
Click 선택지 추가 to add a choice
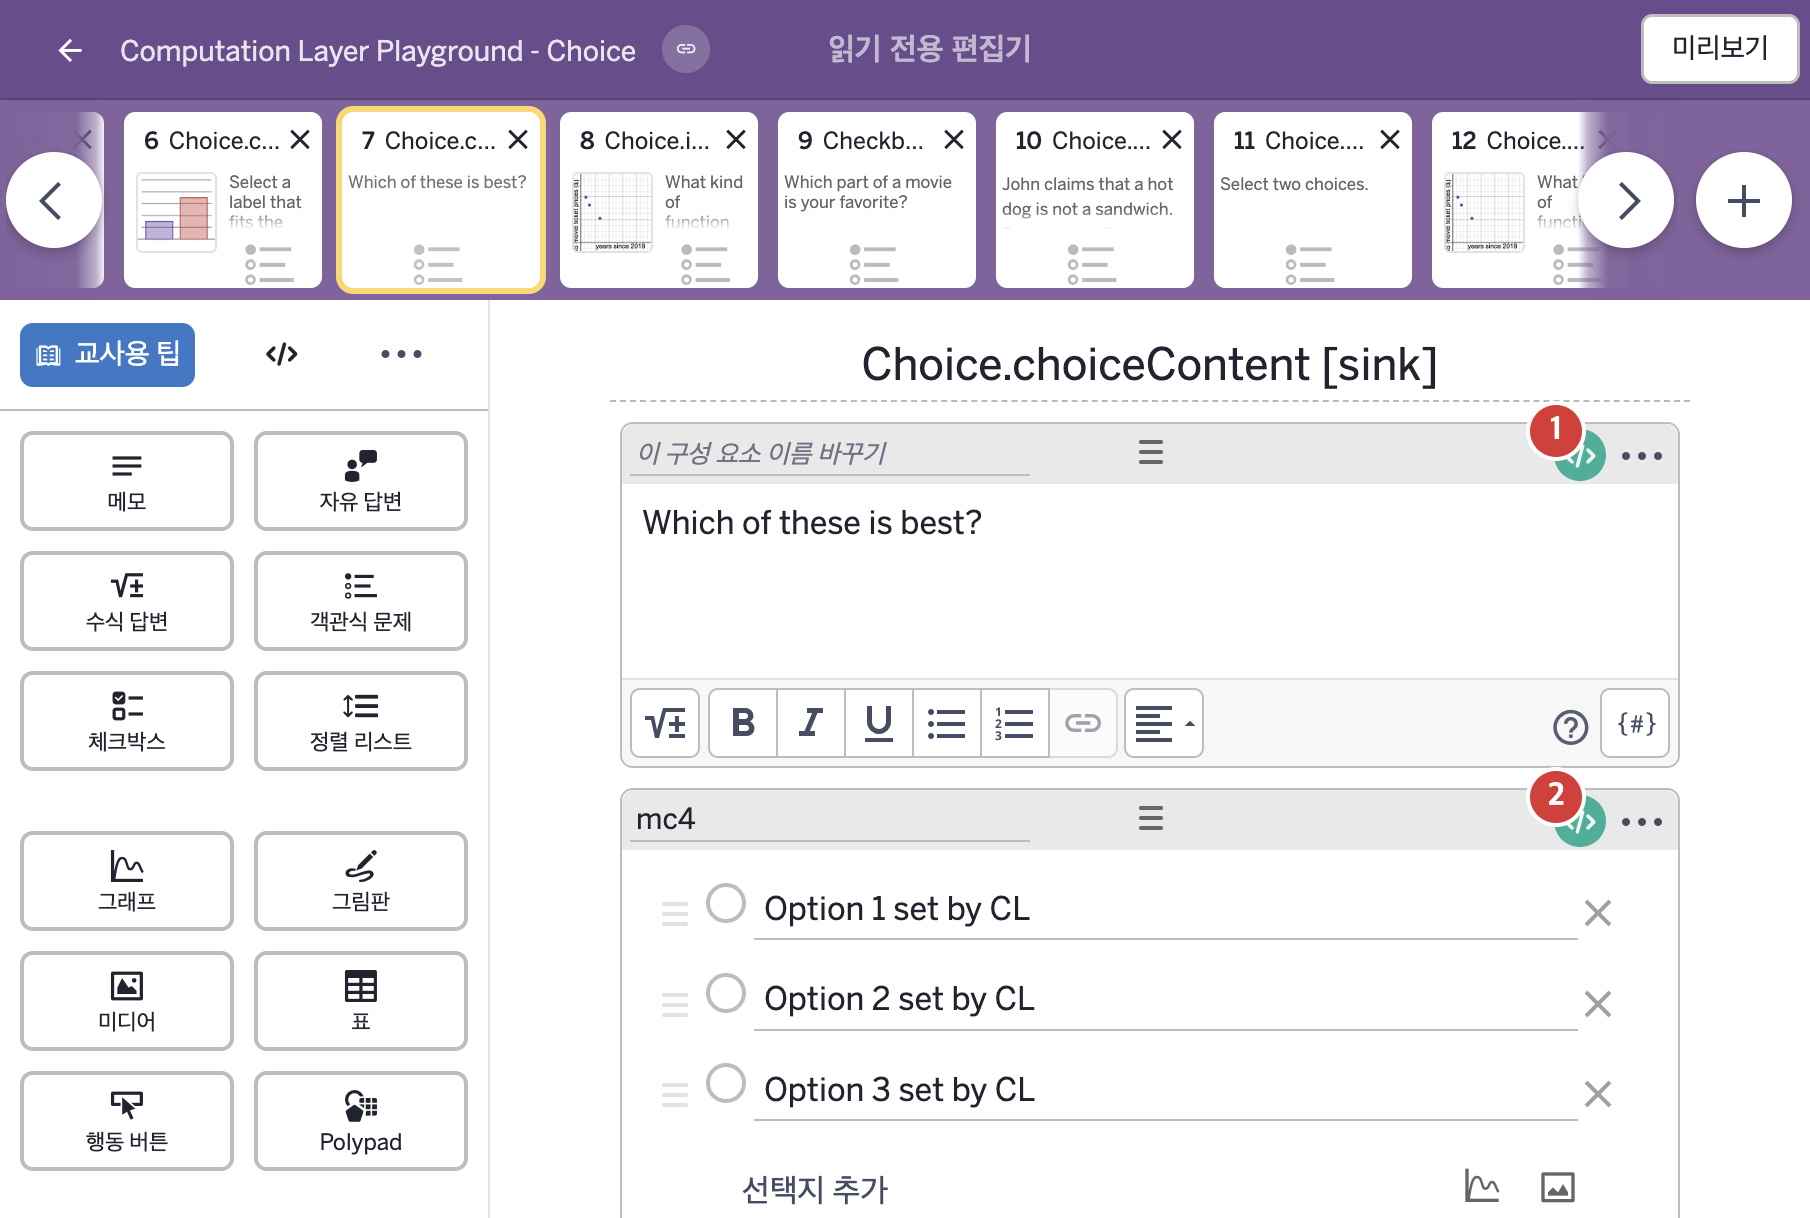[815, 1189]
